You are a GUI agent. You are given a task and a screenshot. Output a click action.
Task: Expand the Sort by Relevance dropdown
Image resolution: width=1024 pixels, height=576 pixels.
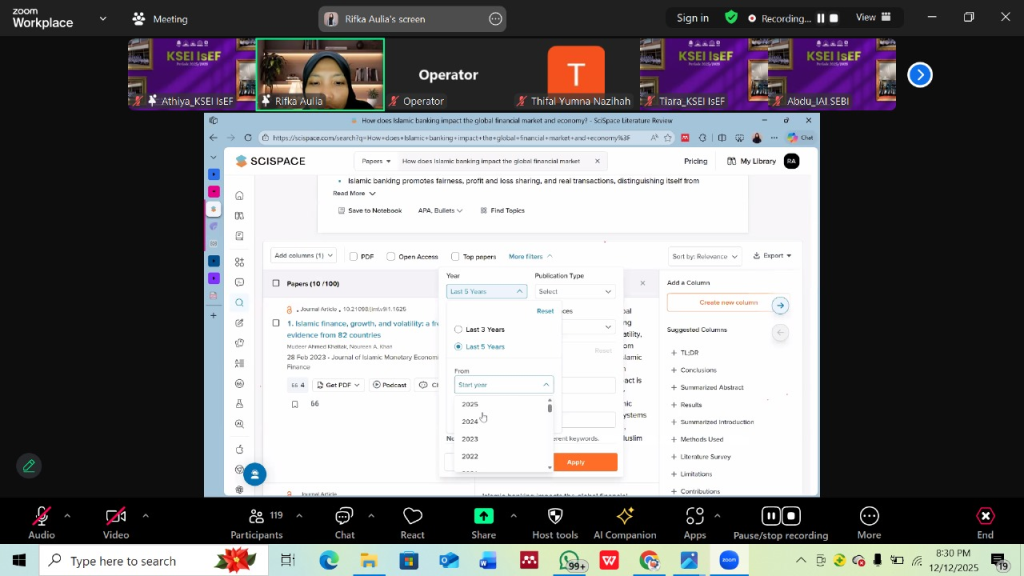click(706, 256)
